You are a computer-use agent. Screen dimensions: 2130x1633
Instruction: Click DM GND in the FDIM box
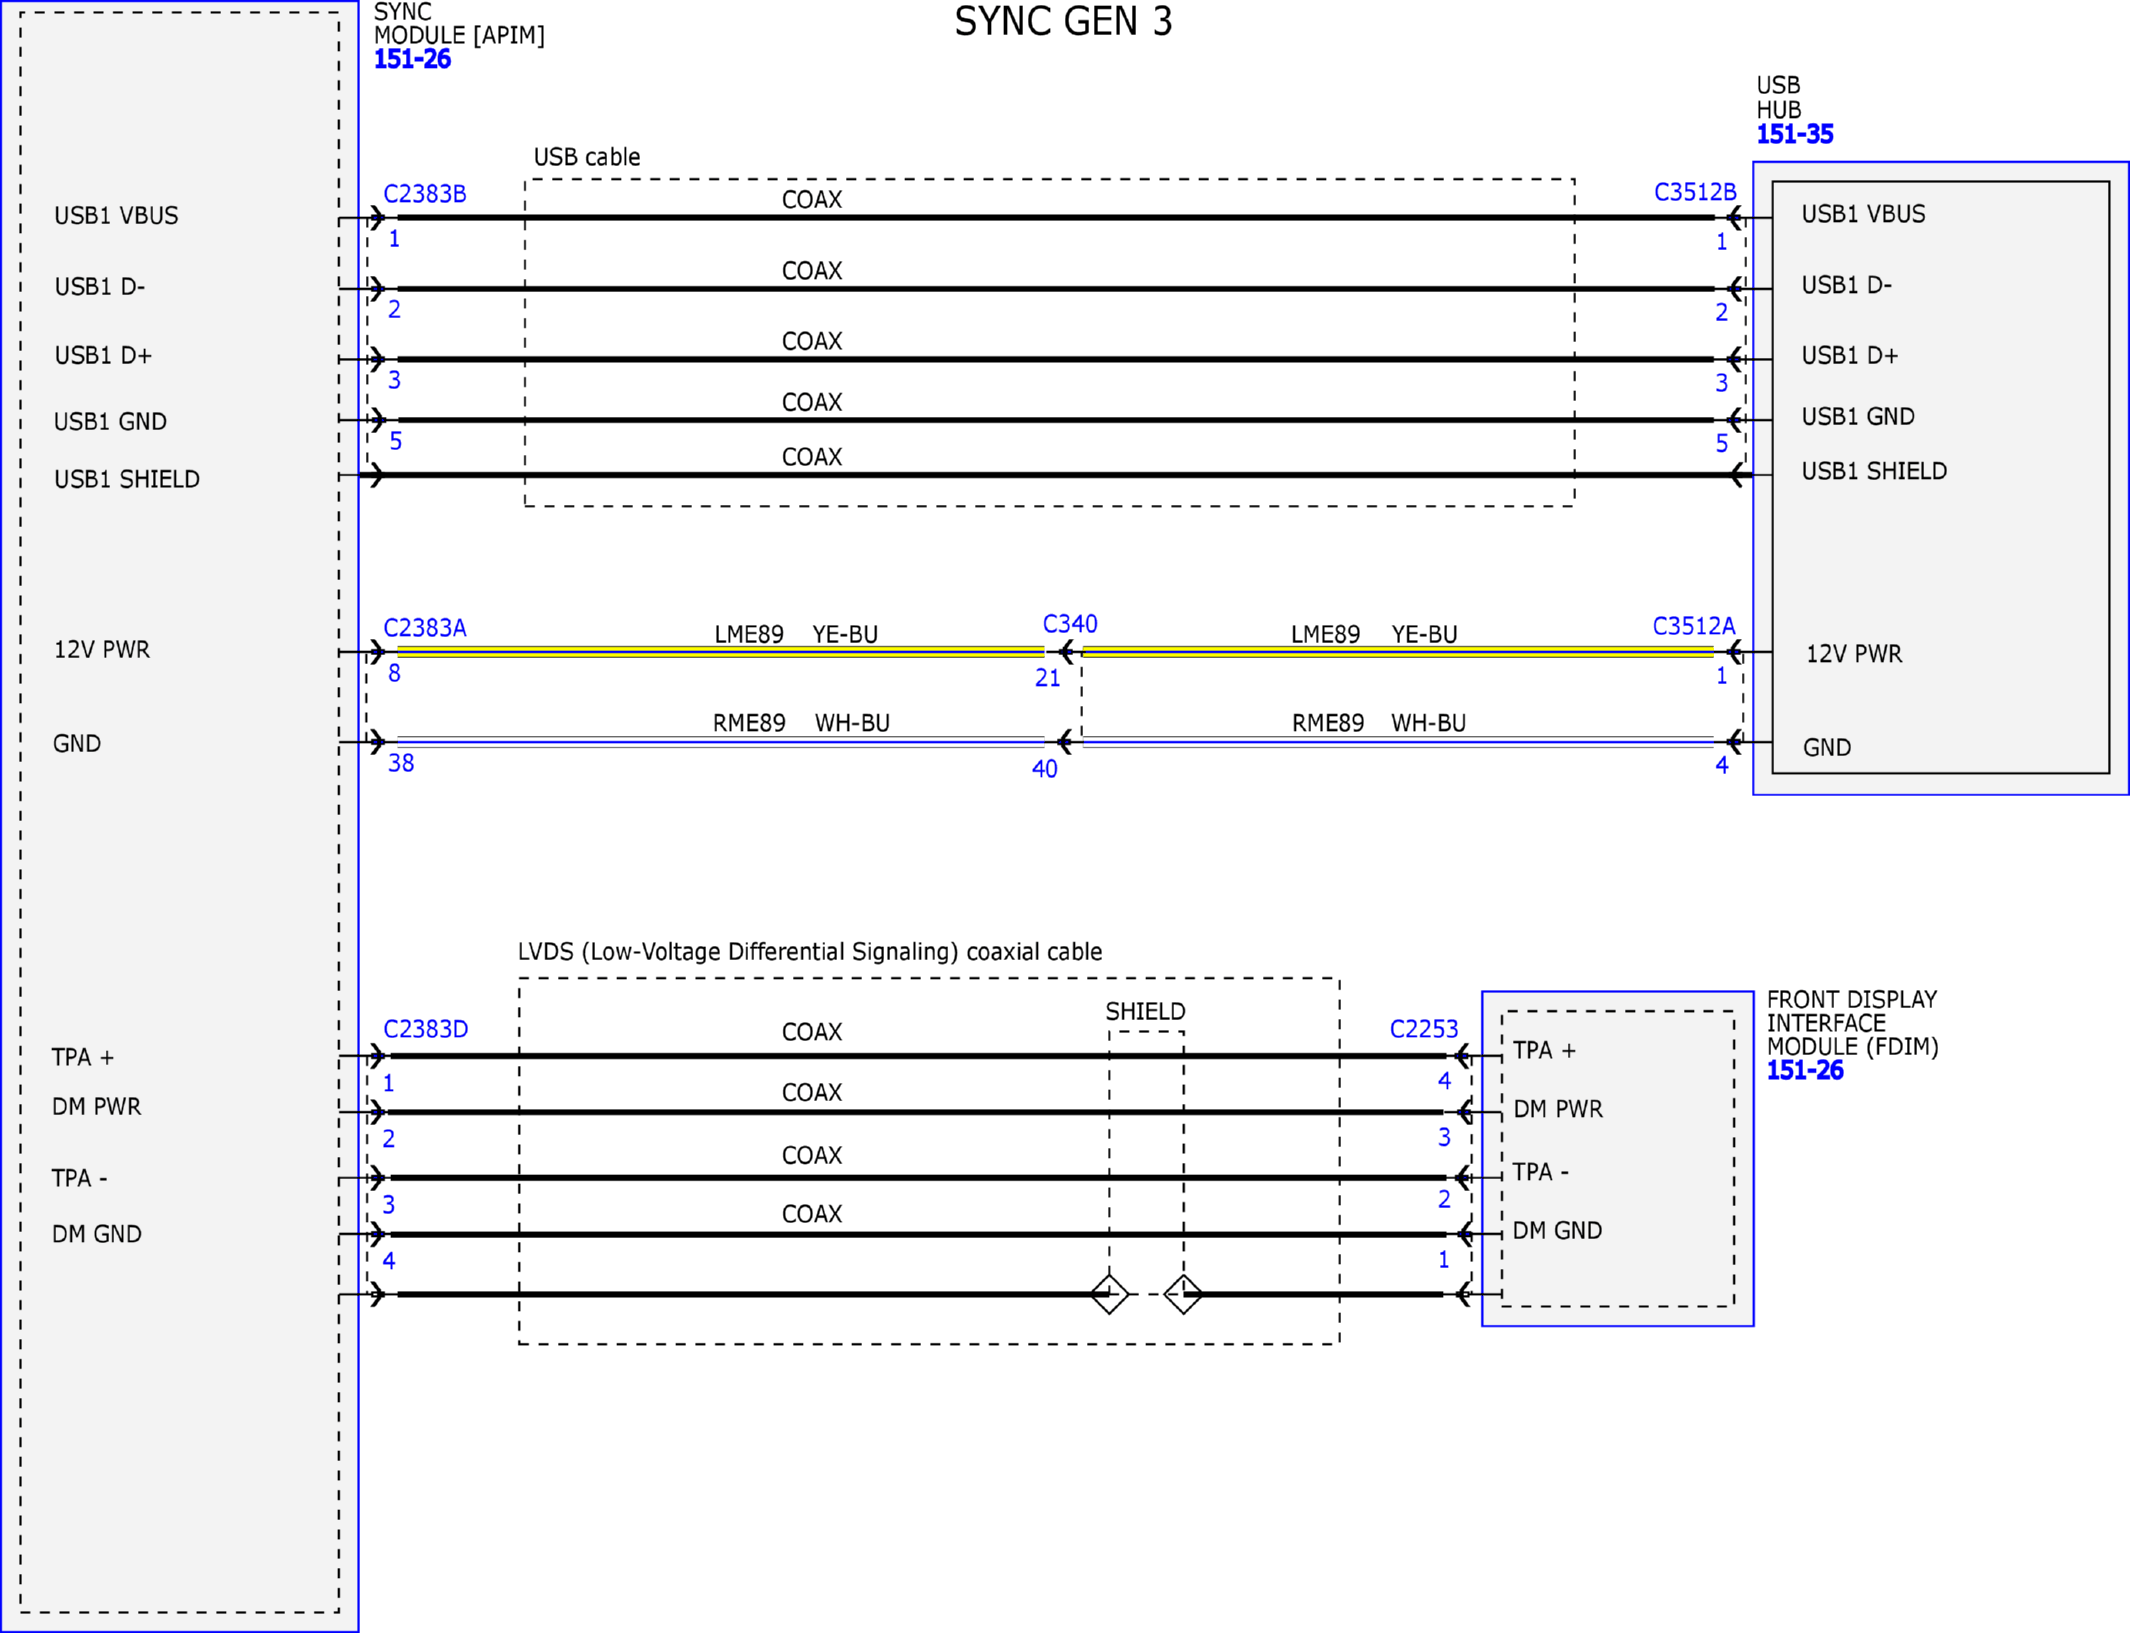(1557, 1231)
